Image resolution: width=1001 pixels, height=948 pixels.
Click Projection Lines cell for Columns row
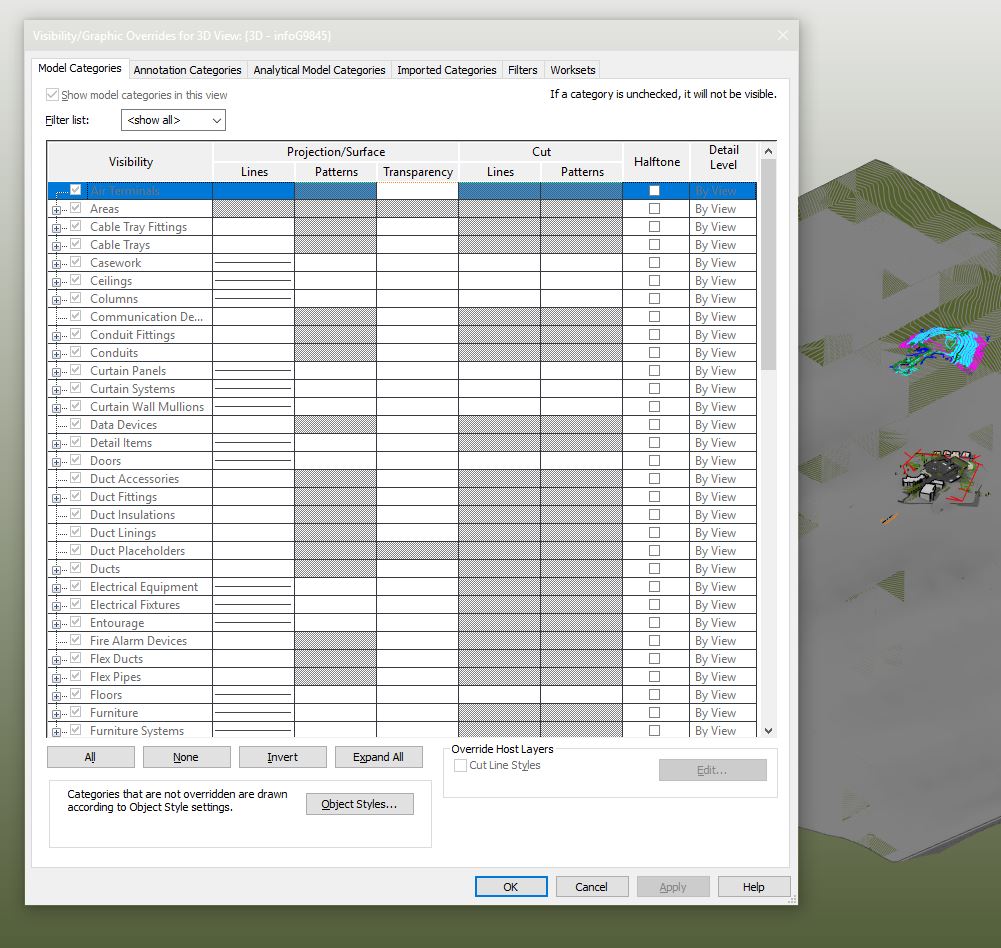pos(253,298)
